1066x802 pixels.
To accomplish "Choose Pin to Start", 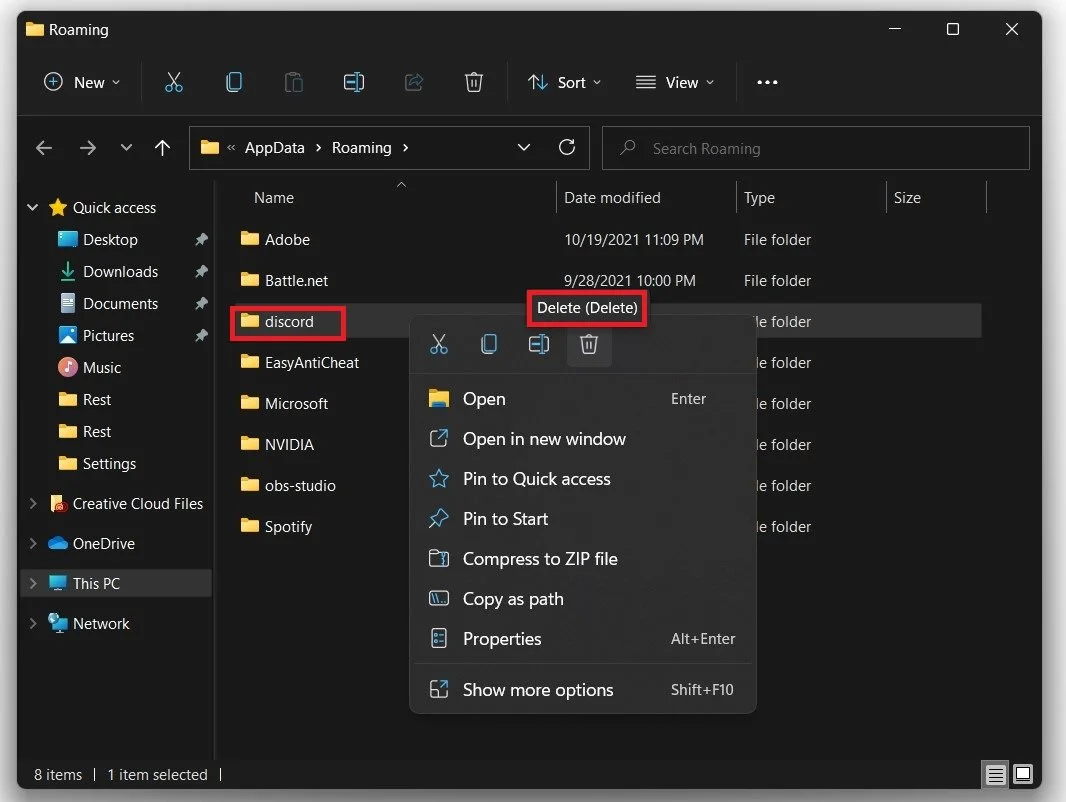I will pos(583,519).
